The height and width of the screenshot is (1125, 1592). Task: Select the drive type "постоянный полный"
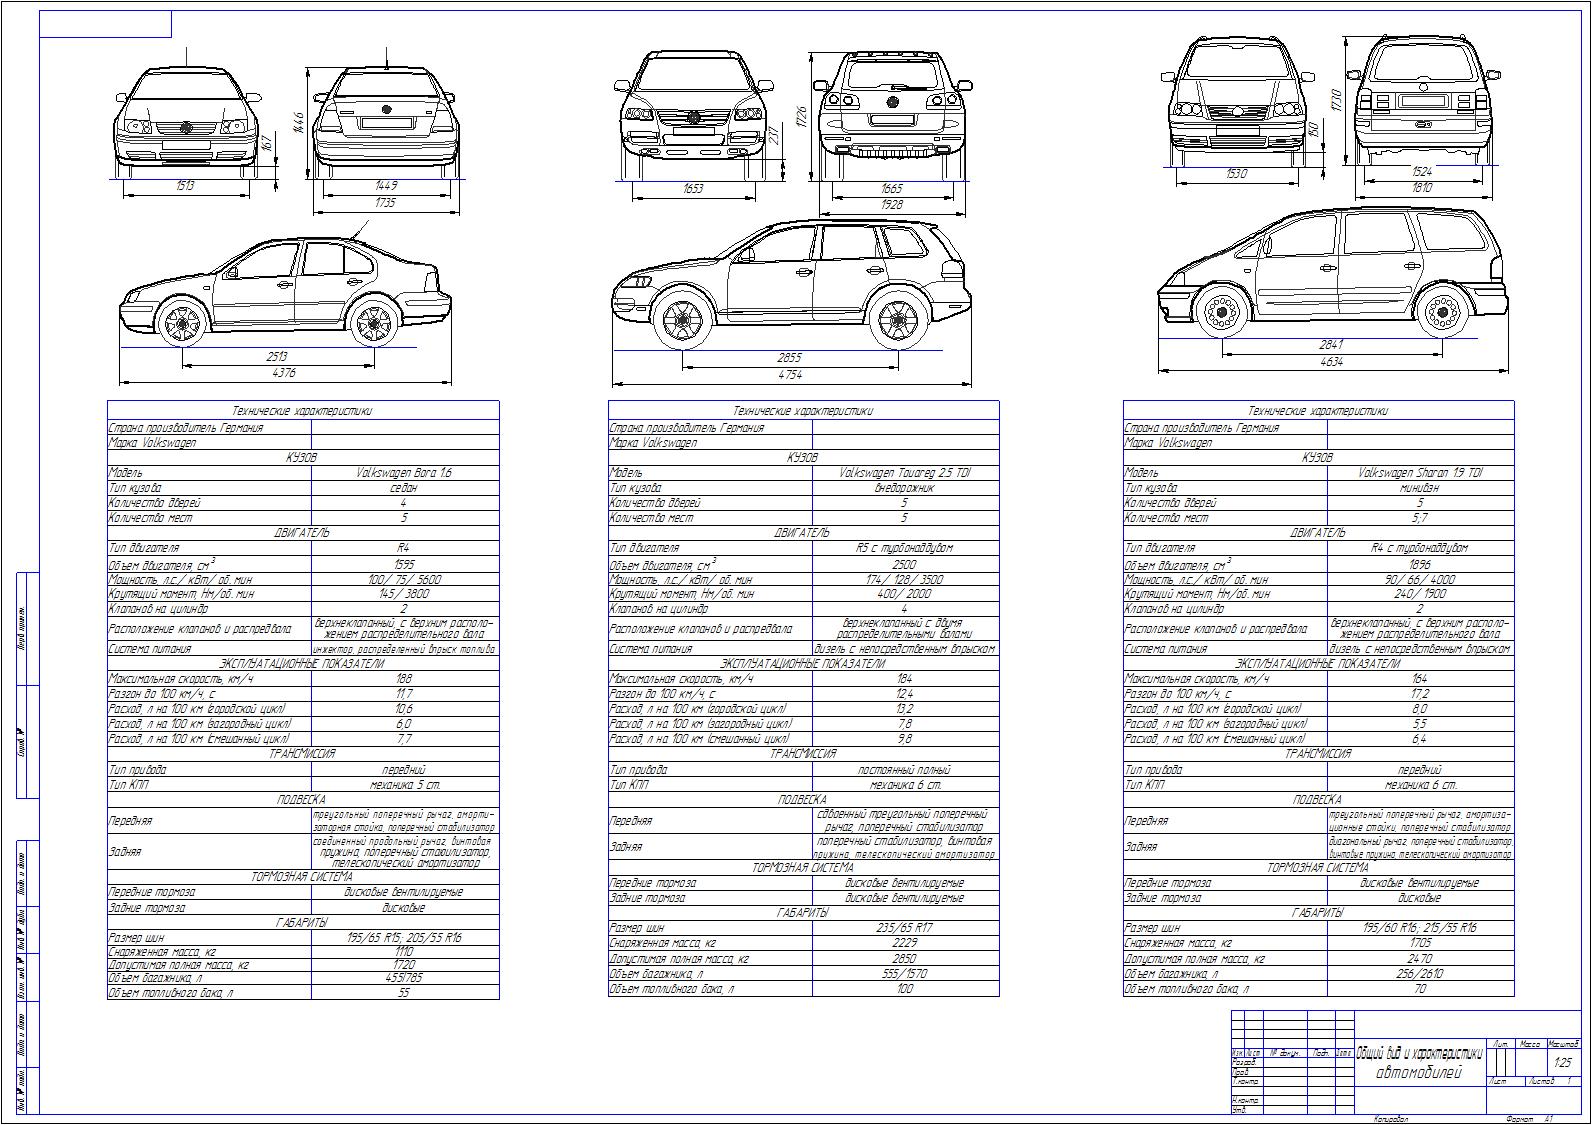point(905,770)
